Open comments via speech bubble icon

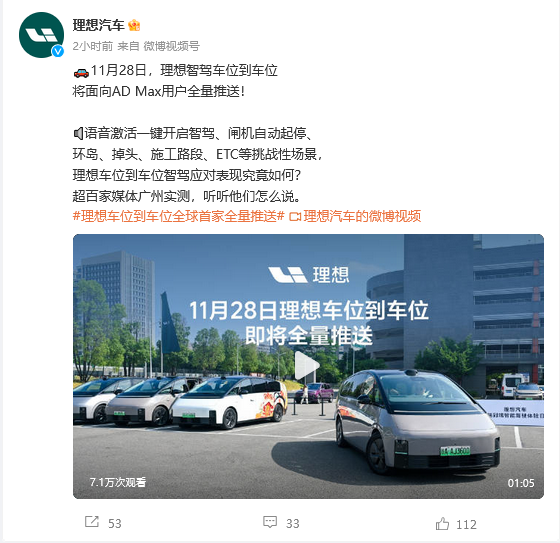pyautogui.click(x=270, y=522)
